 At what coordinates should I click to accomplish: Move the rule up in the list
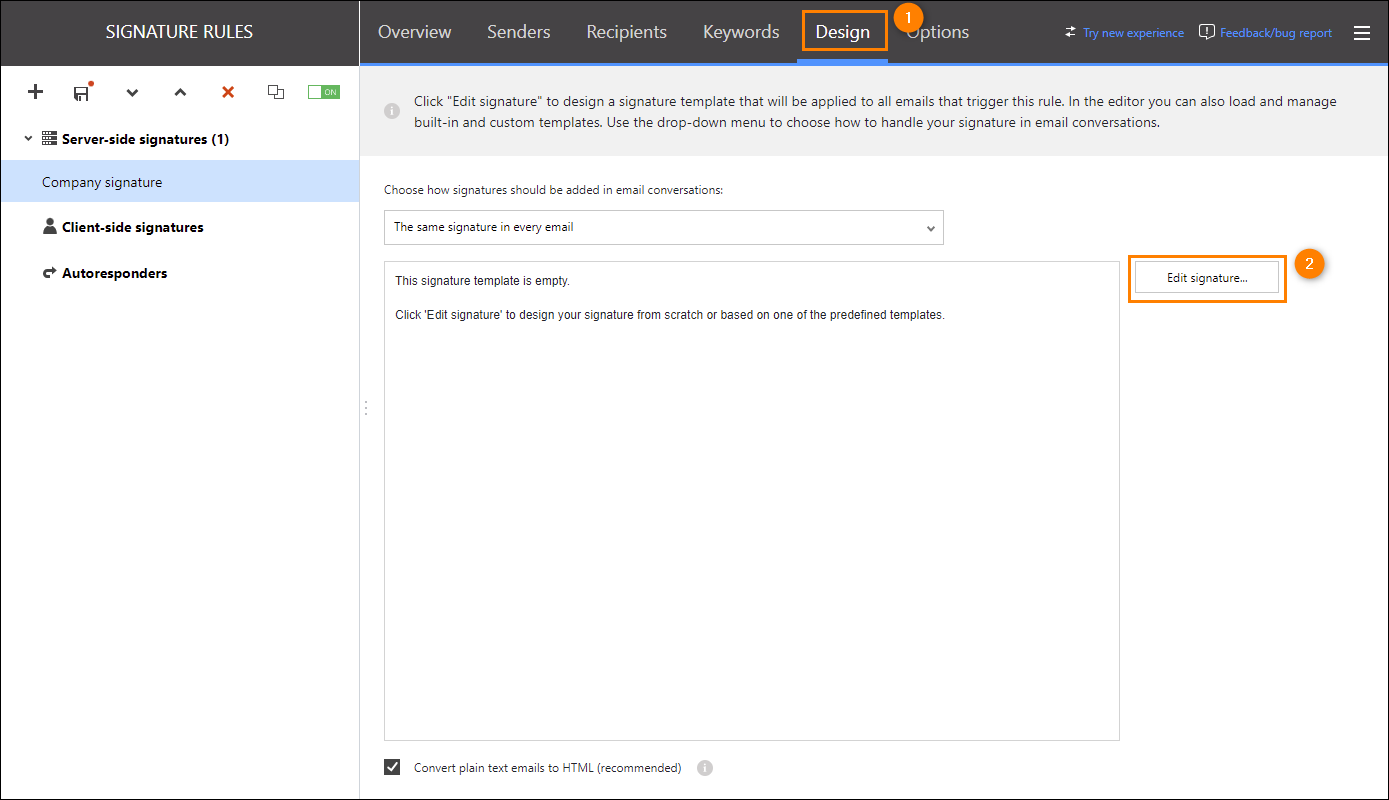180,92
